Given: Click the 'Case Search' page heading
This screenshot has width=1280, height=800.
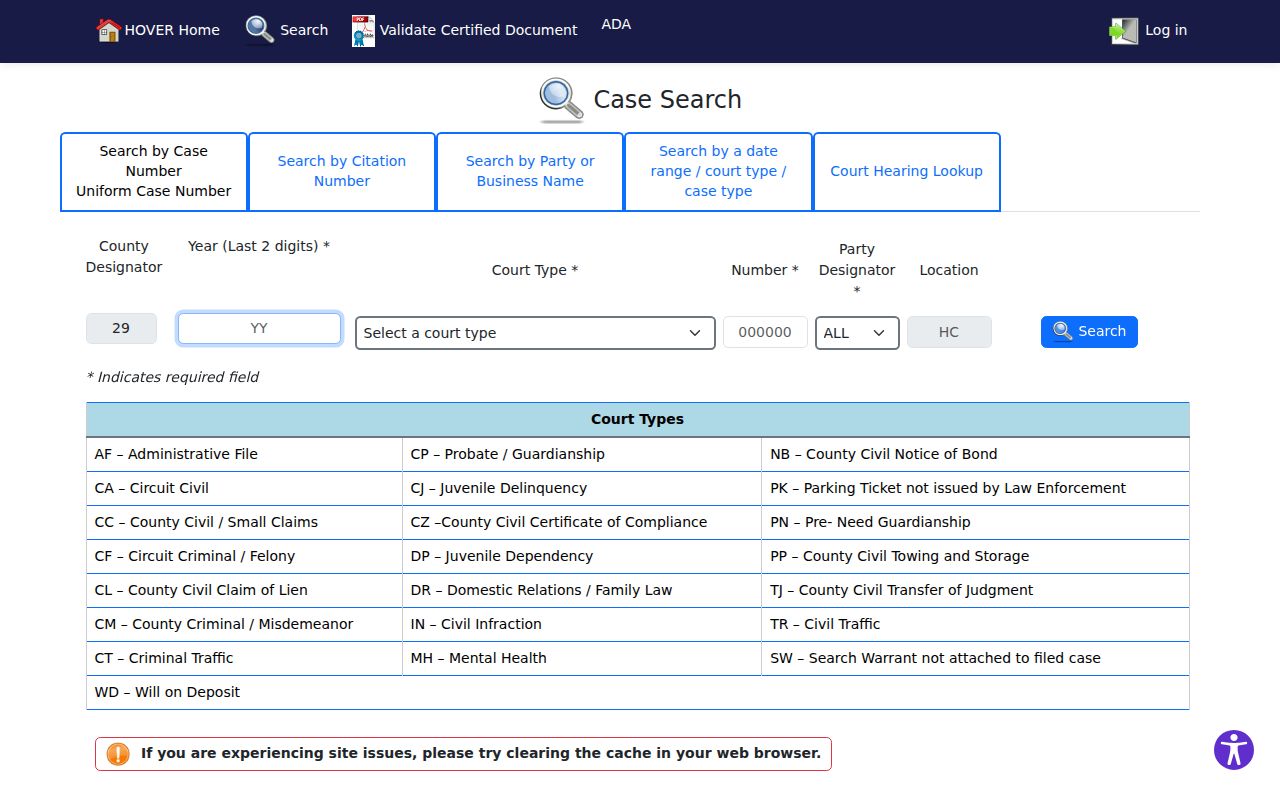Looking at the screenshot, I should [668, 99].
